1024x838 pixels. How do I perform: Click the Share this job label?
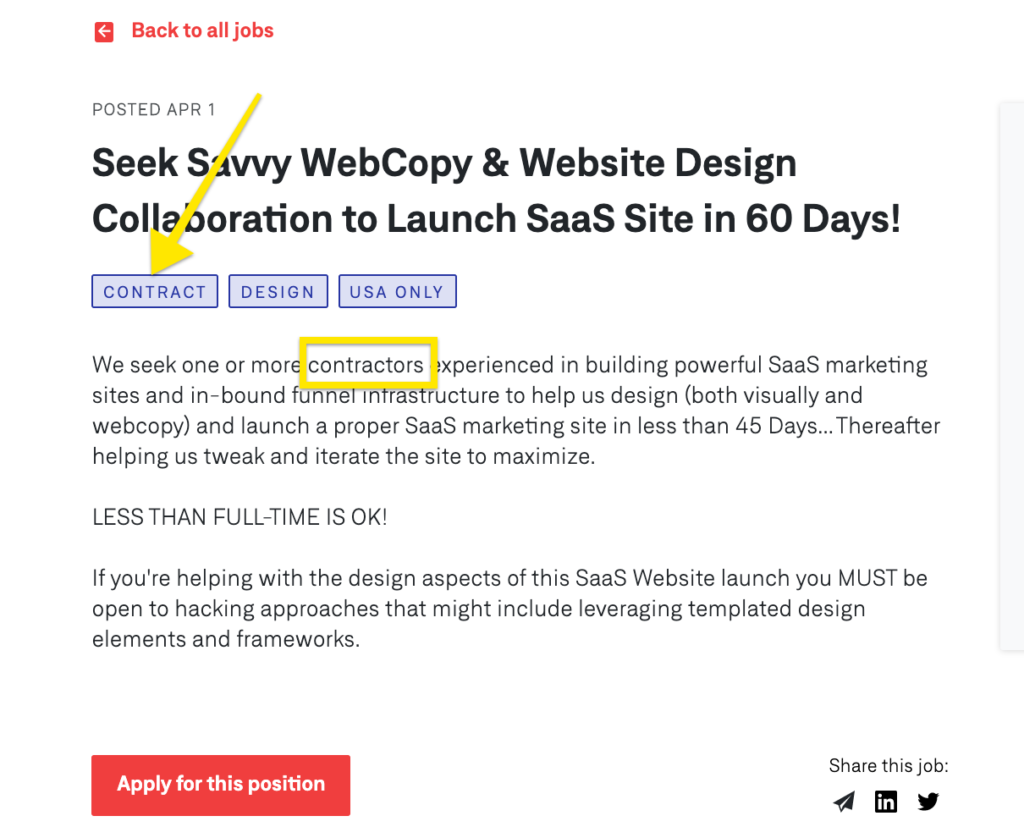point(888,766)
